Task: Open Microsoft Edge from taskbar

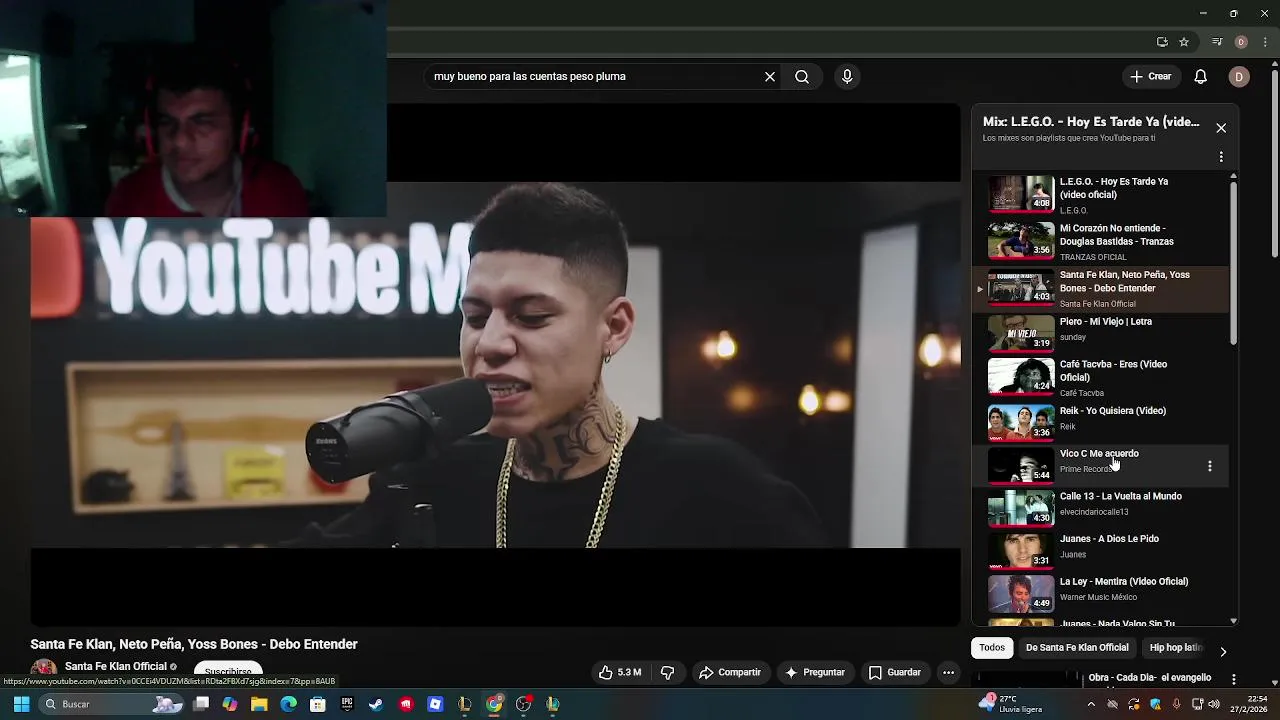Action: pyautogui.click(x=289, y=704)
